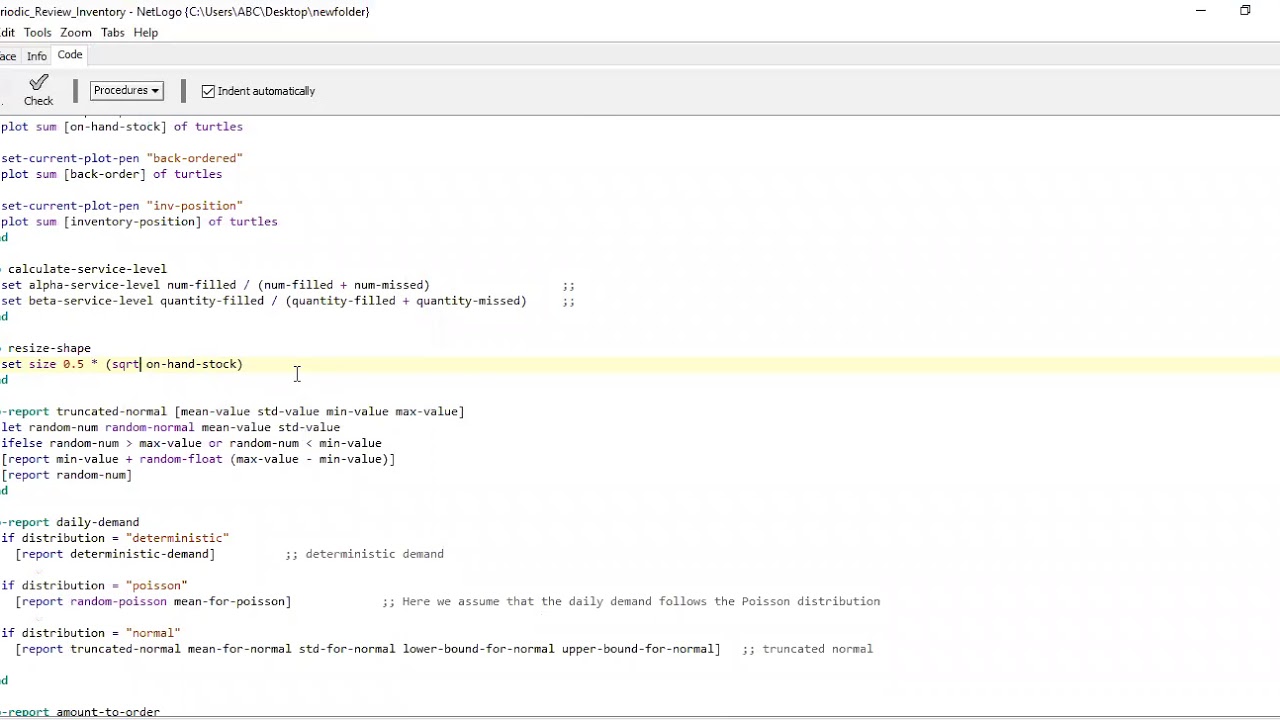Minimize the NetLogo window
The image size is (1280, 720).
pos(1201,11)
